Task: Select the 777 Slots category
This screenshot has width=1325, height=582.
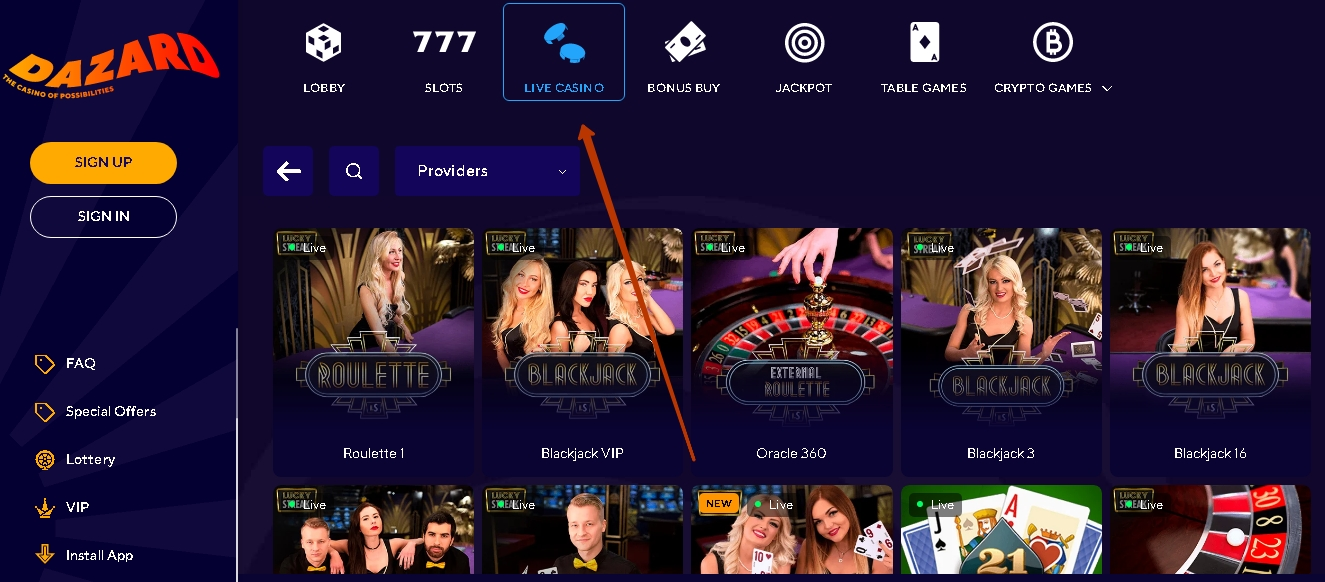Action: [444, 43]
